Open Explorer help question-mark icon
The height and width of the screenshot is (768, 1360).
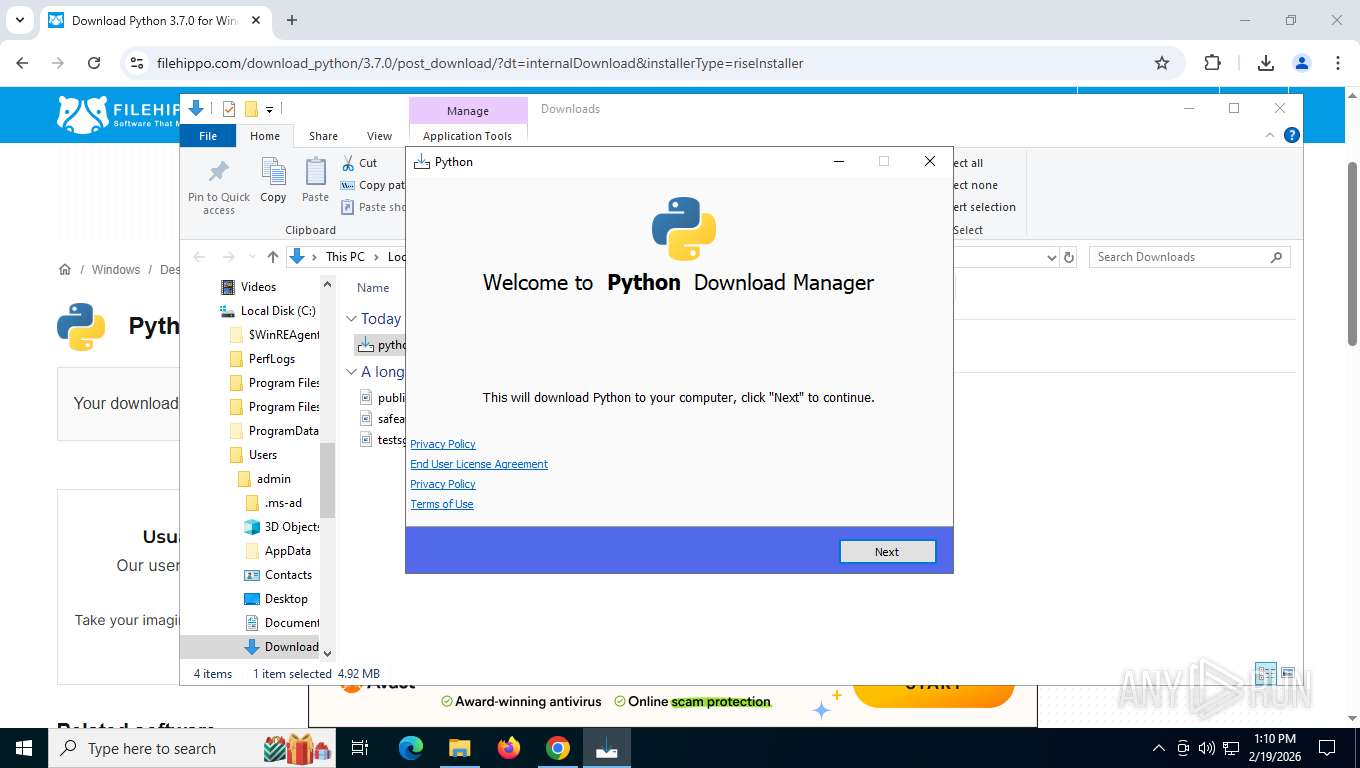(x=1292, y=135)
